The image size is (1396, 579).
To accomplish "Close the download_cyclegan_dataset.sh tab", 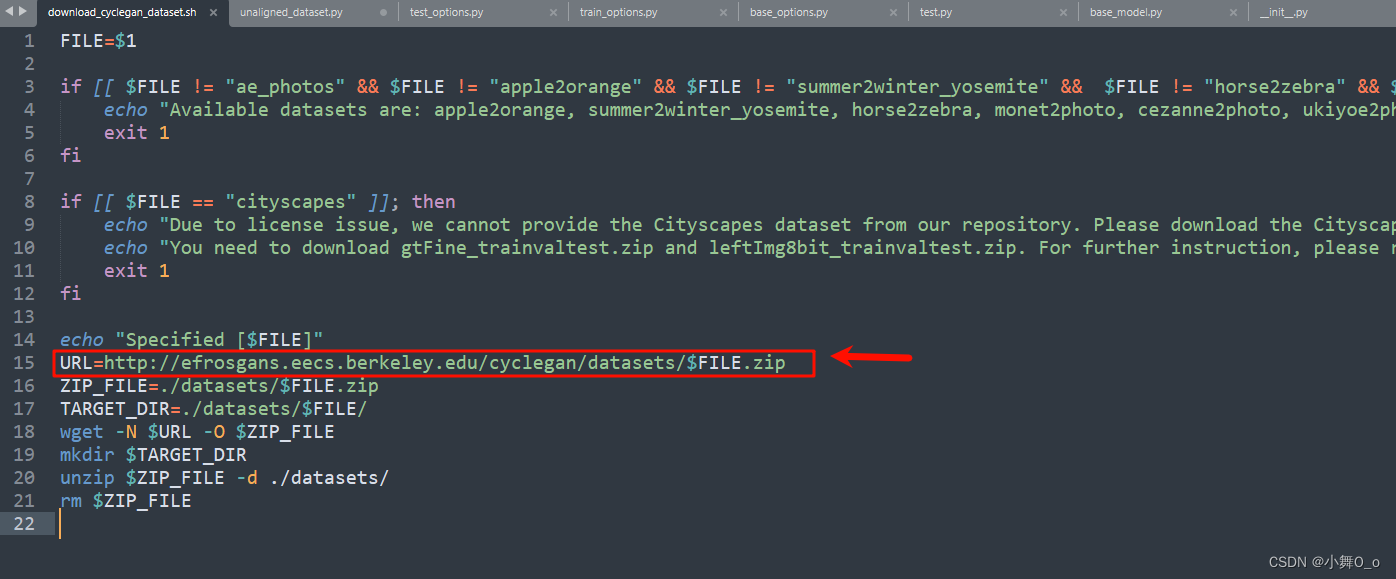I will pyautogui.click(x=212, y=13).
